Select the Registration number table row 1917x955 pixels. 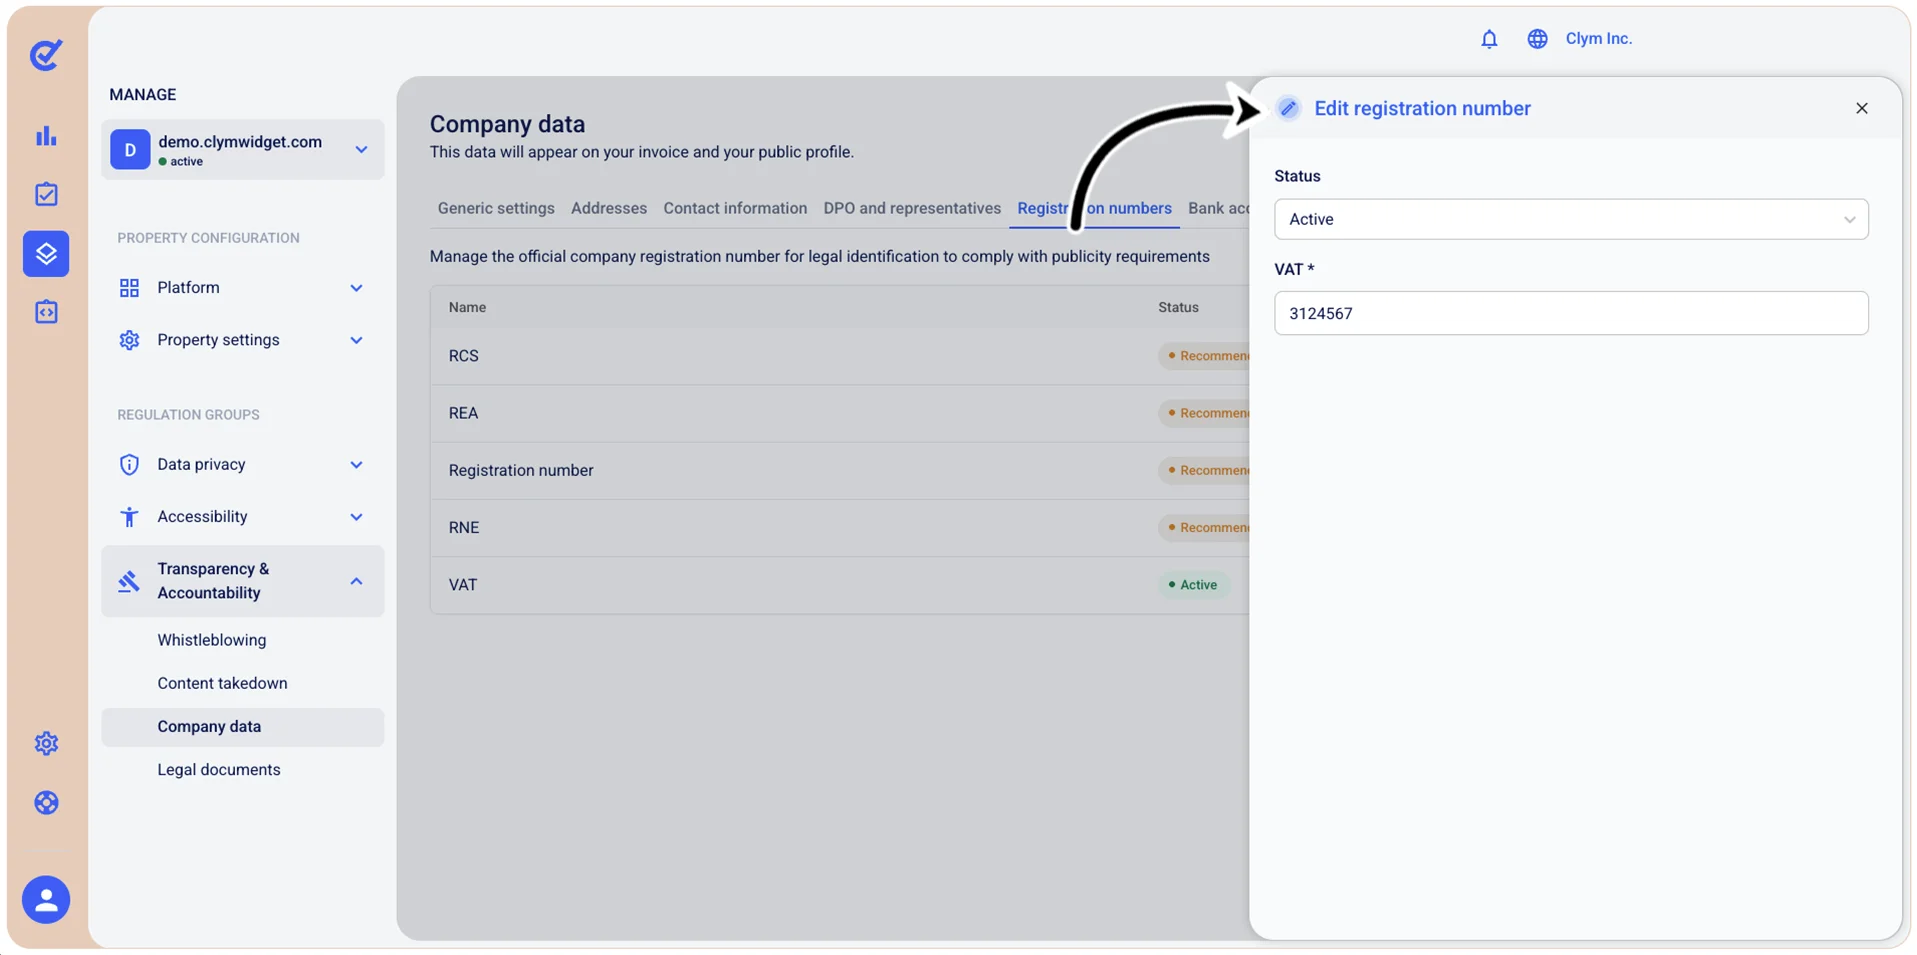pos(840,470)
